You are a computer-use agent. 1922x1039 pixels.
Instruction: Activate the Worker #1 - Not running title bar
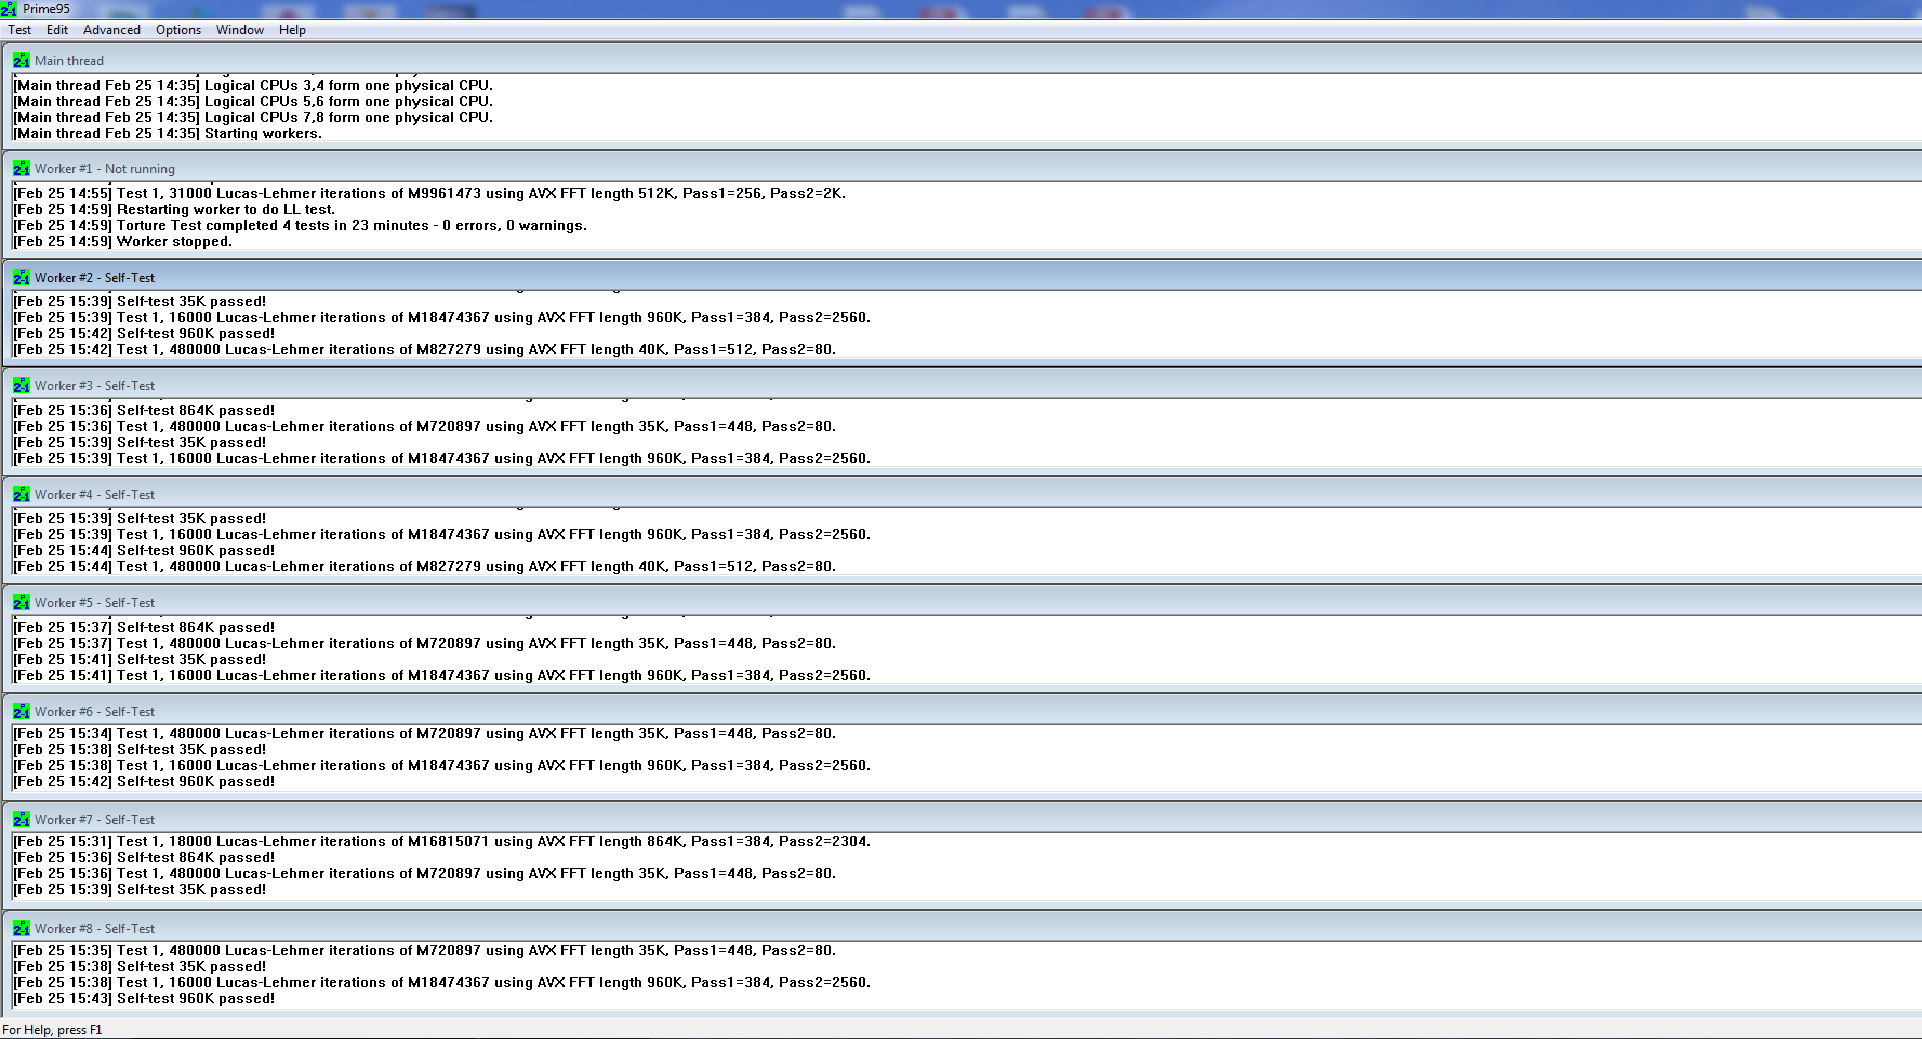[600, 169]
